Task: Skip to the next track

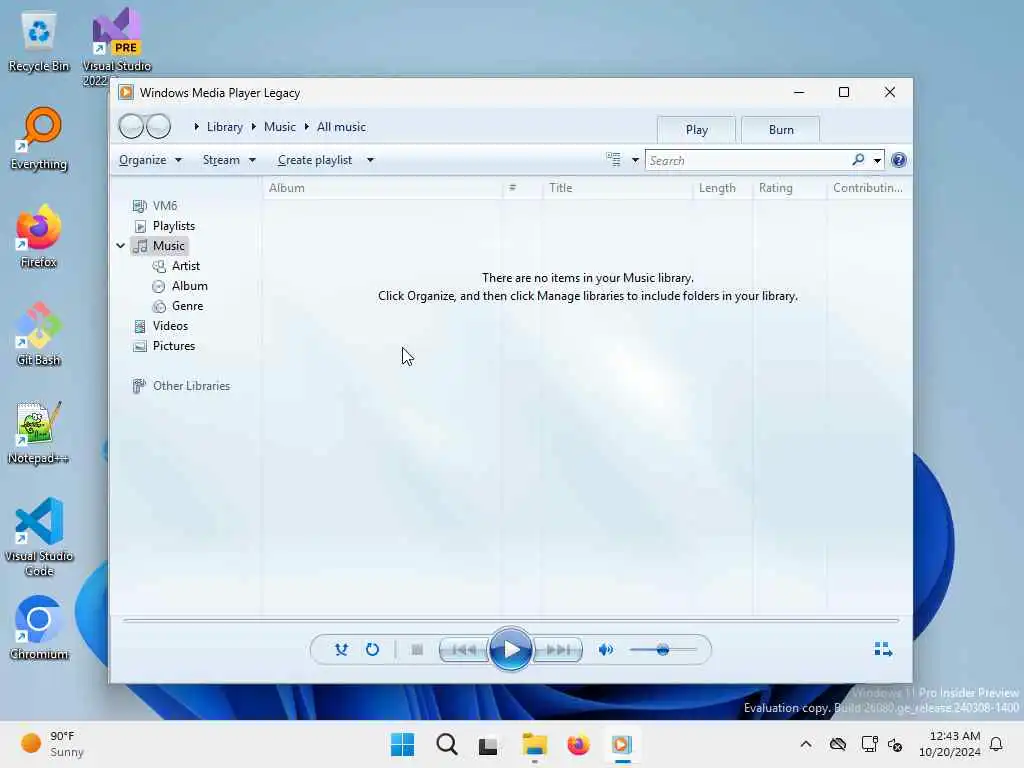Action: point(558,650)
